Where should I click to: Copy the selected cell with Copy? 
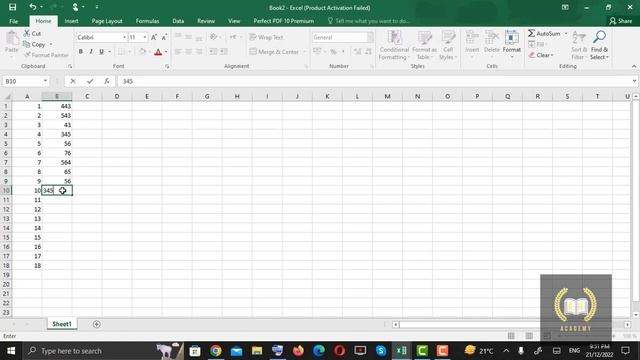click(34, 44)
